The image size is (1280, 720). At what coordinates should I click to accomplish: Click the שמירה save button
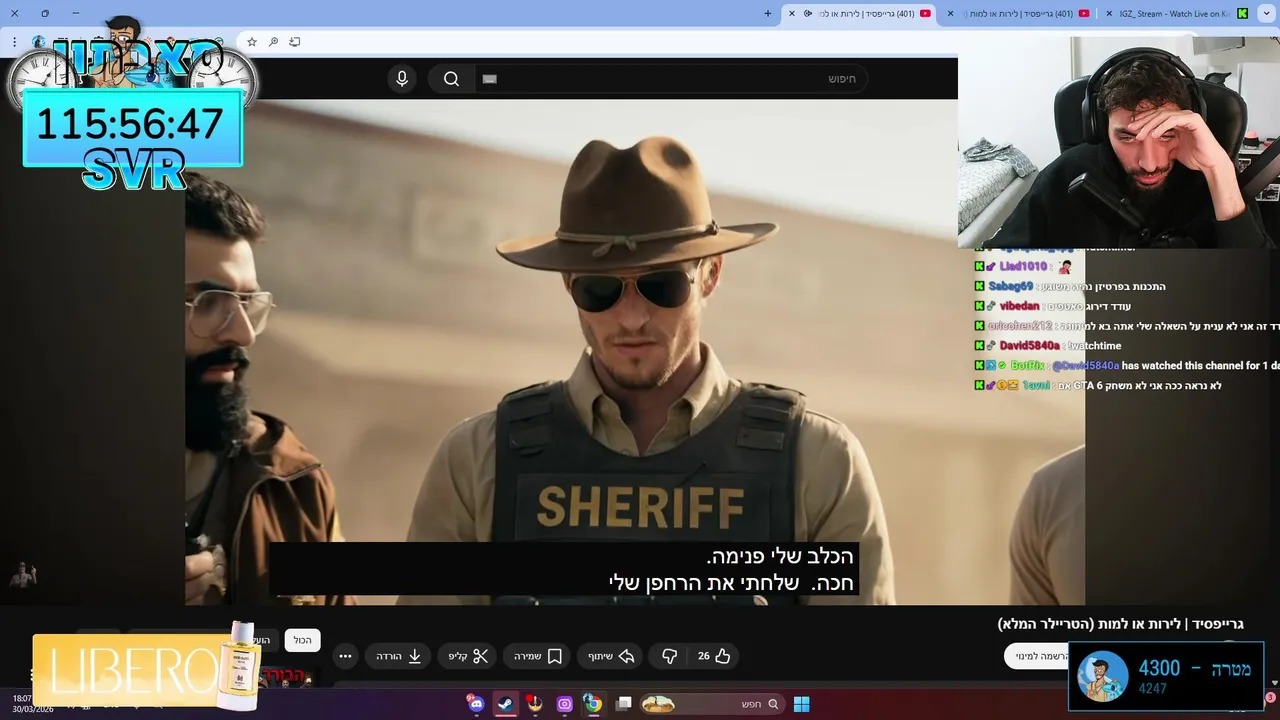538,656
